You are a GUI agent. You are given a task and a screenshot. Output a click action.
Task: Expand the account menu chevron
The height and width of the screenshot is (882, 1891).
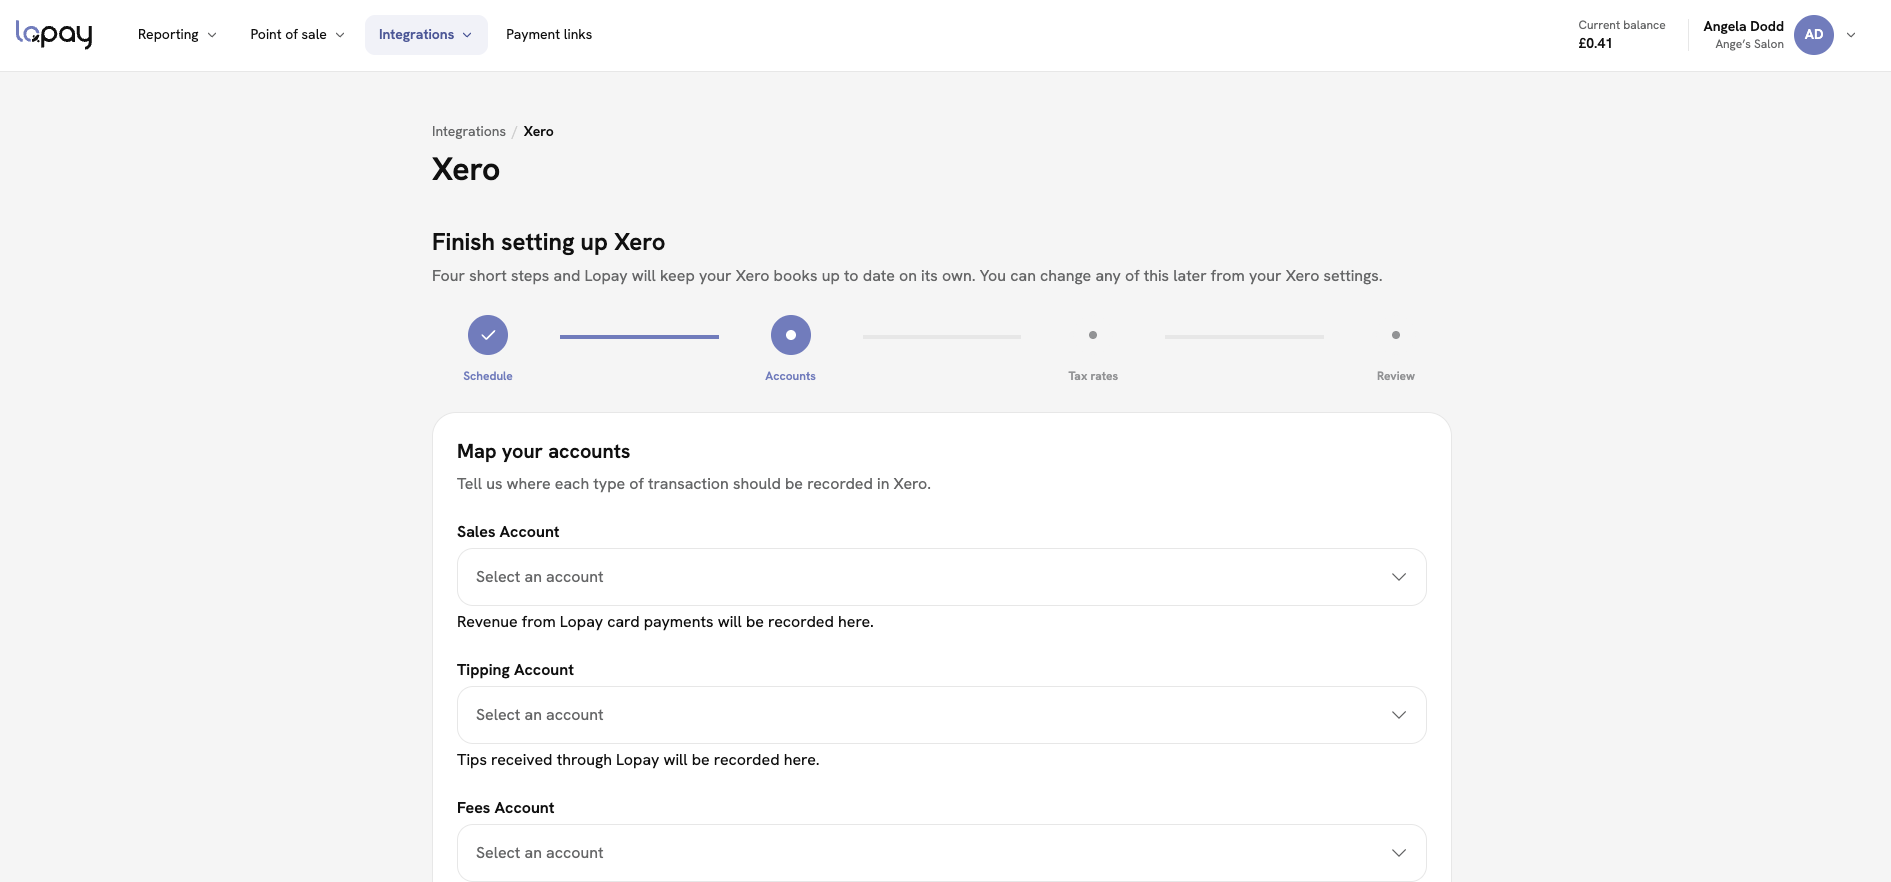(1851, 35)
